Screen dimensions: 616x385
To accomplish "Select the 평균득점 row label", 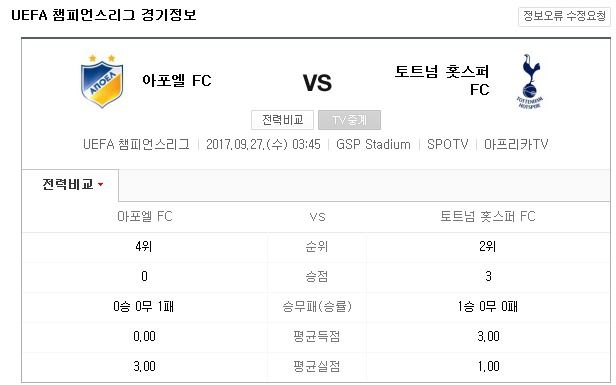I will click(317, 336).
